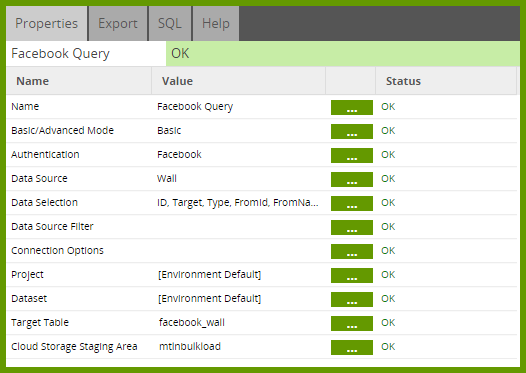Click the 'Project' property label

(27, 275)
